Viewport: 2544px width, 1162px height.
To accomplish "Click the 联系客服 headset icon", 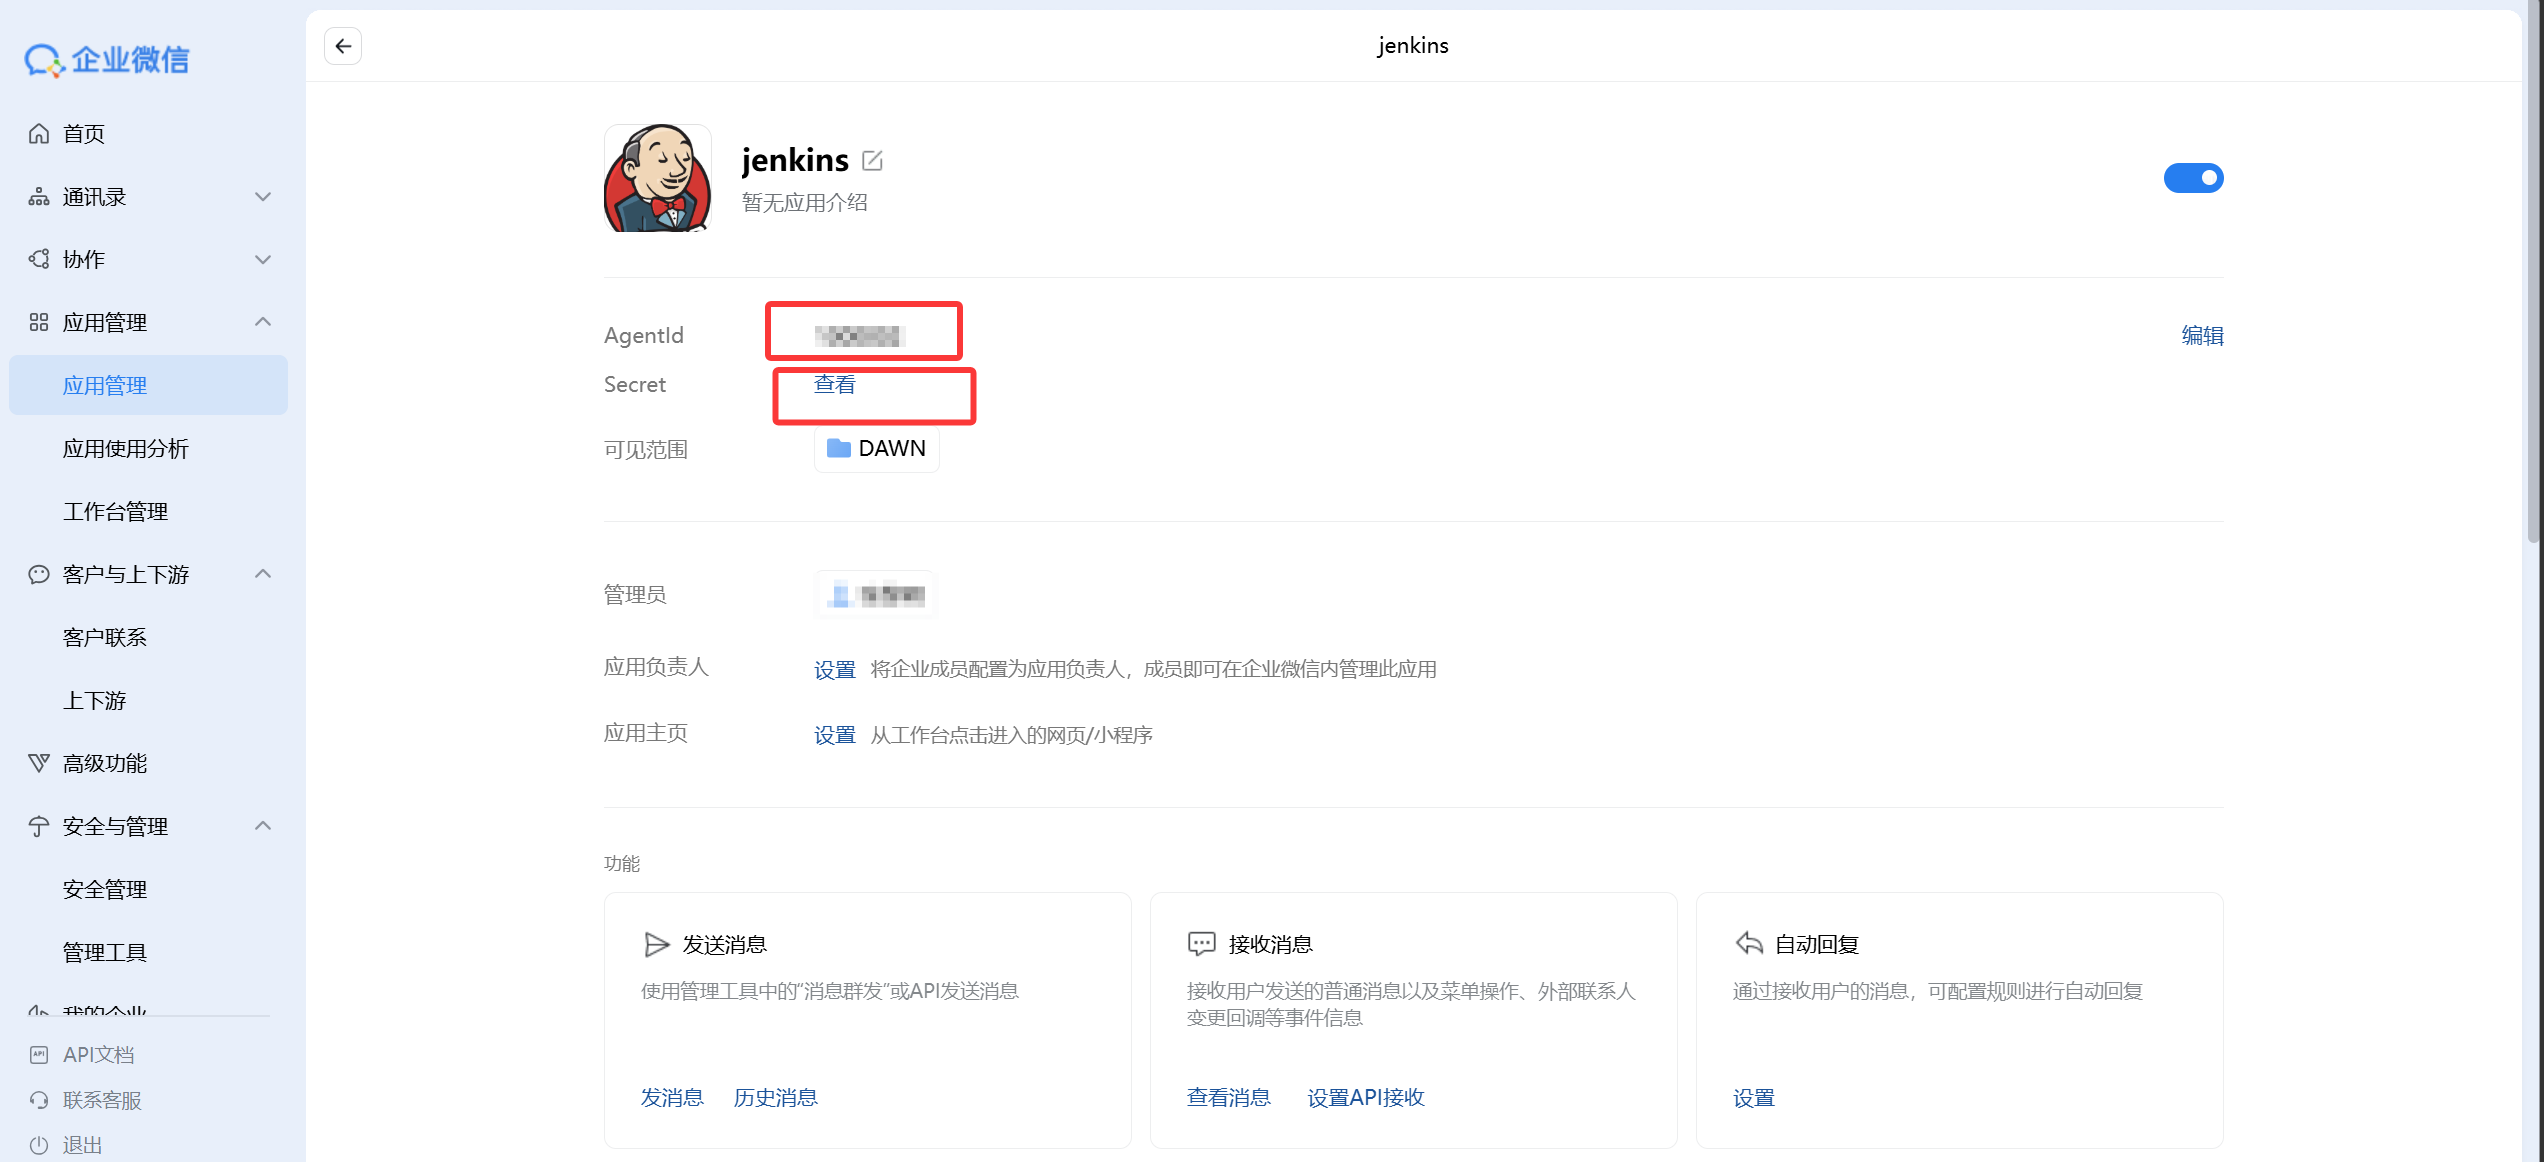I will point(39,1100).
